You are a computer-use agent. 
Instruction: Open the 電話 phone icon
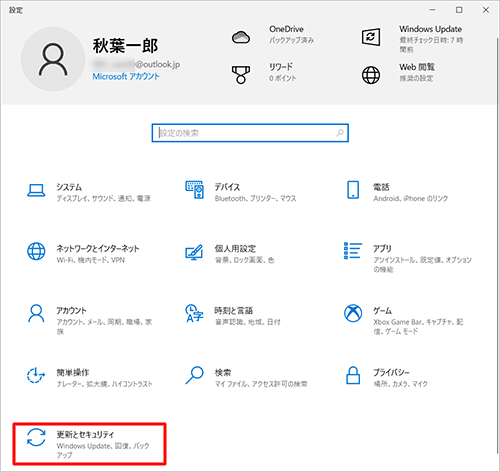point(353,190)
